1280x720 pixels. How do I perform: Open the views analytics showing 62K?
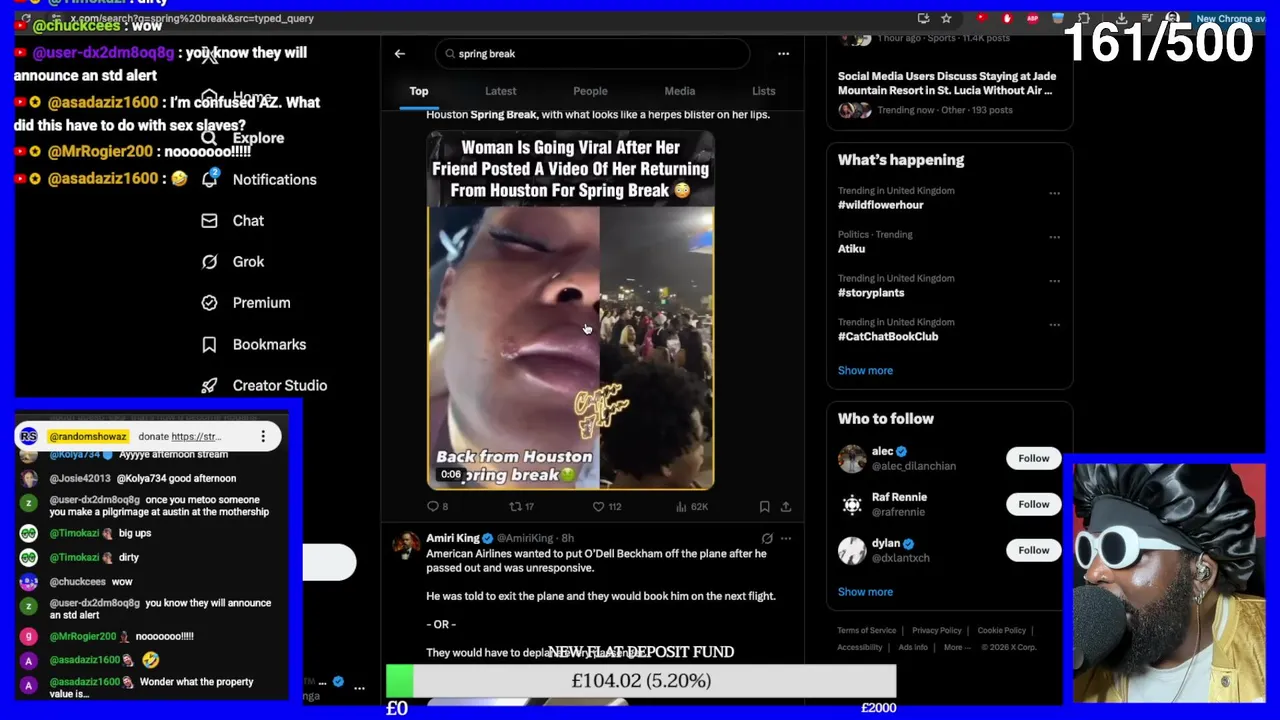click(691, 507)
